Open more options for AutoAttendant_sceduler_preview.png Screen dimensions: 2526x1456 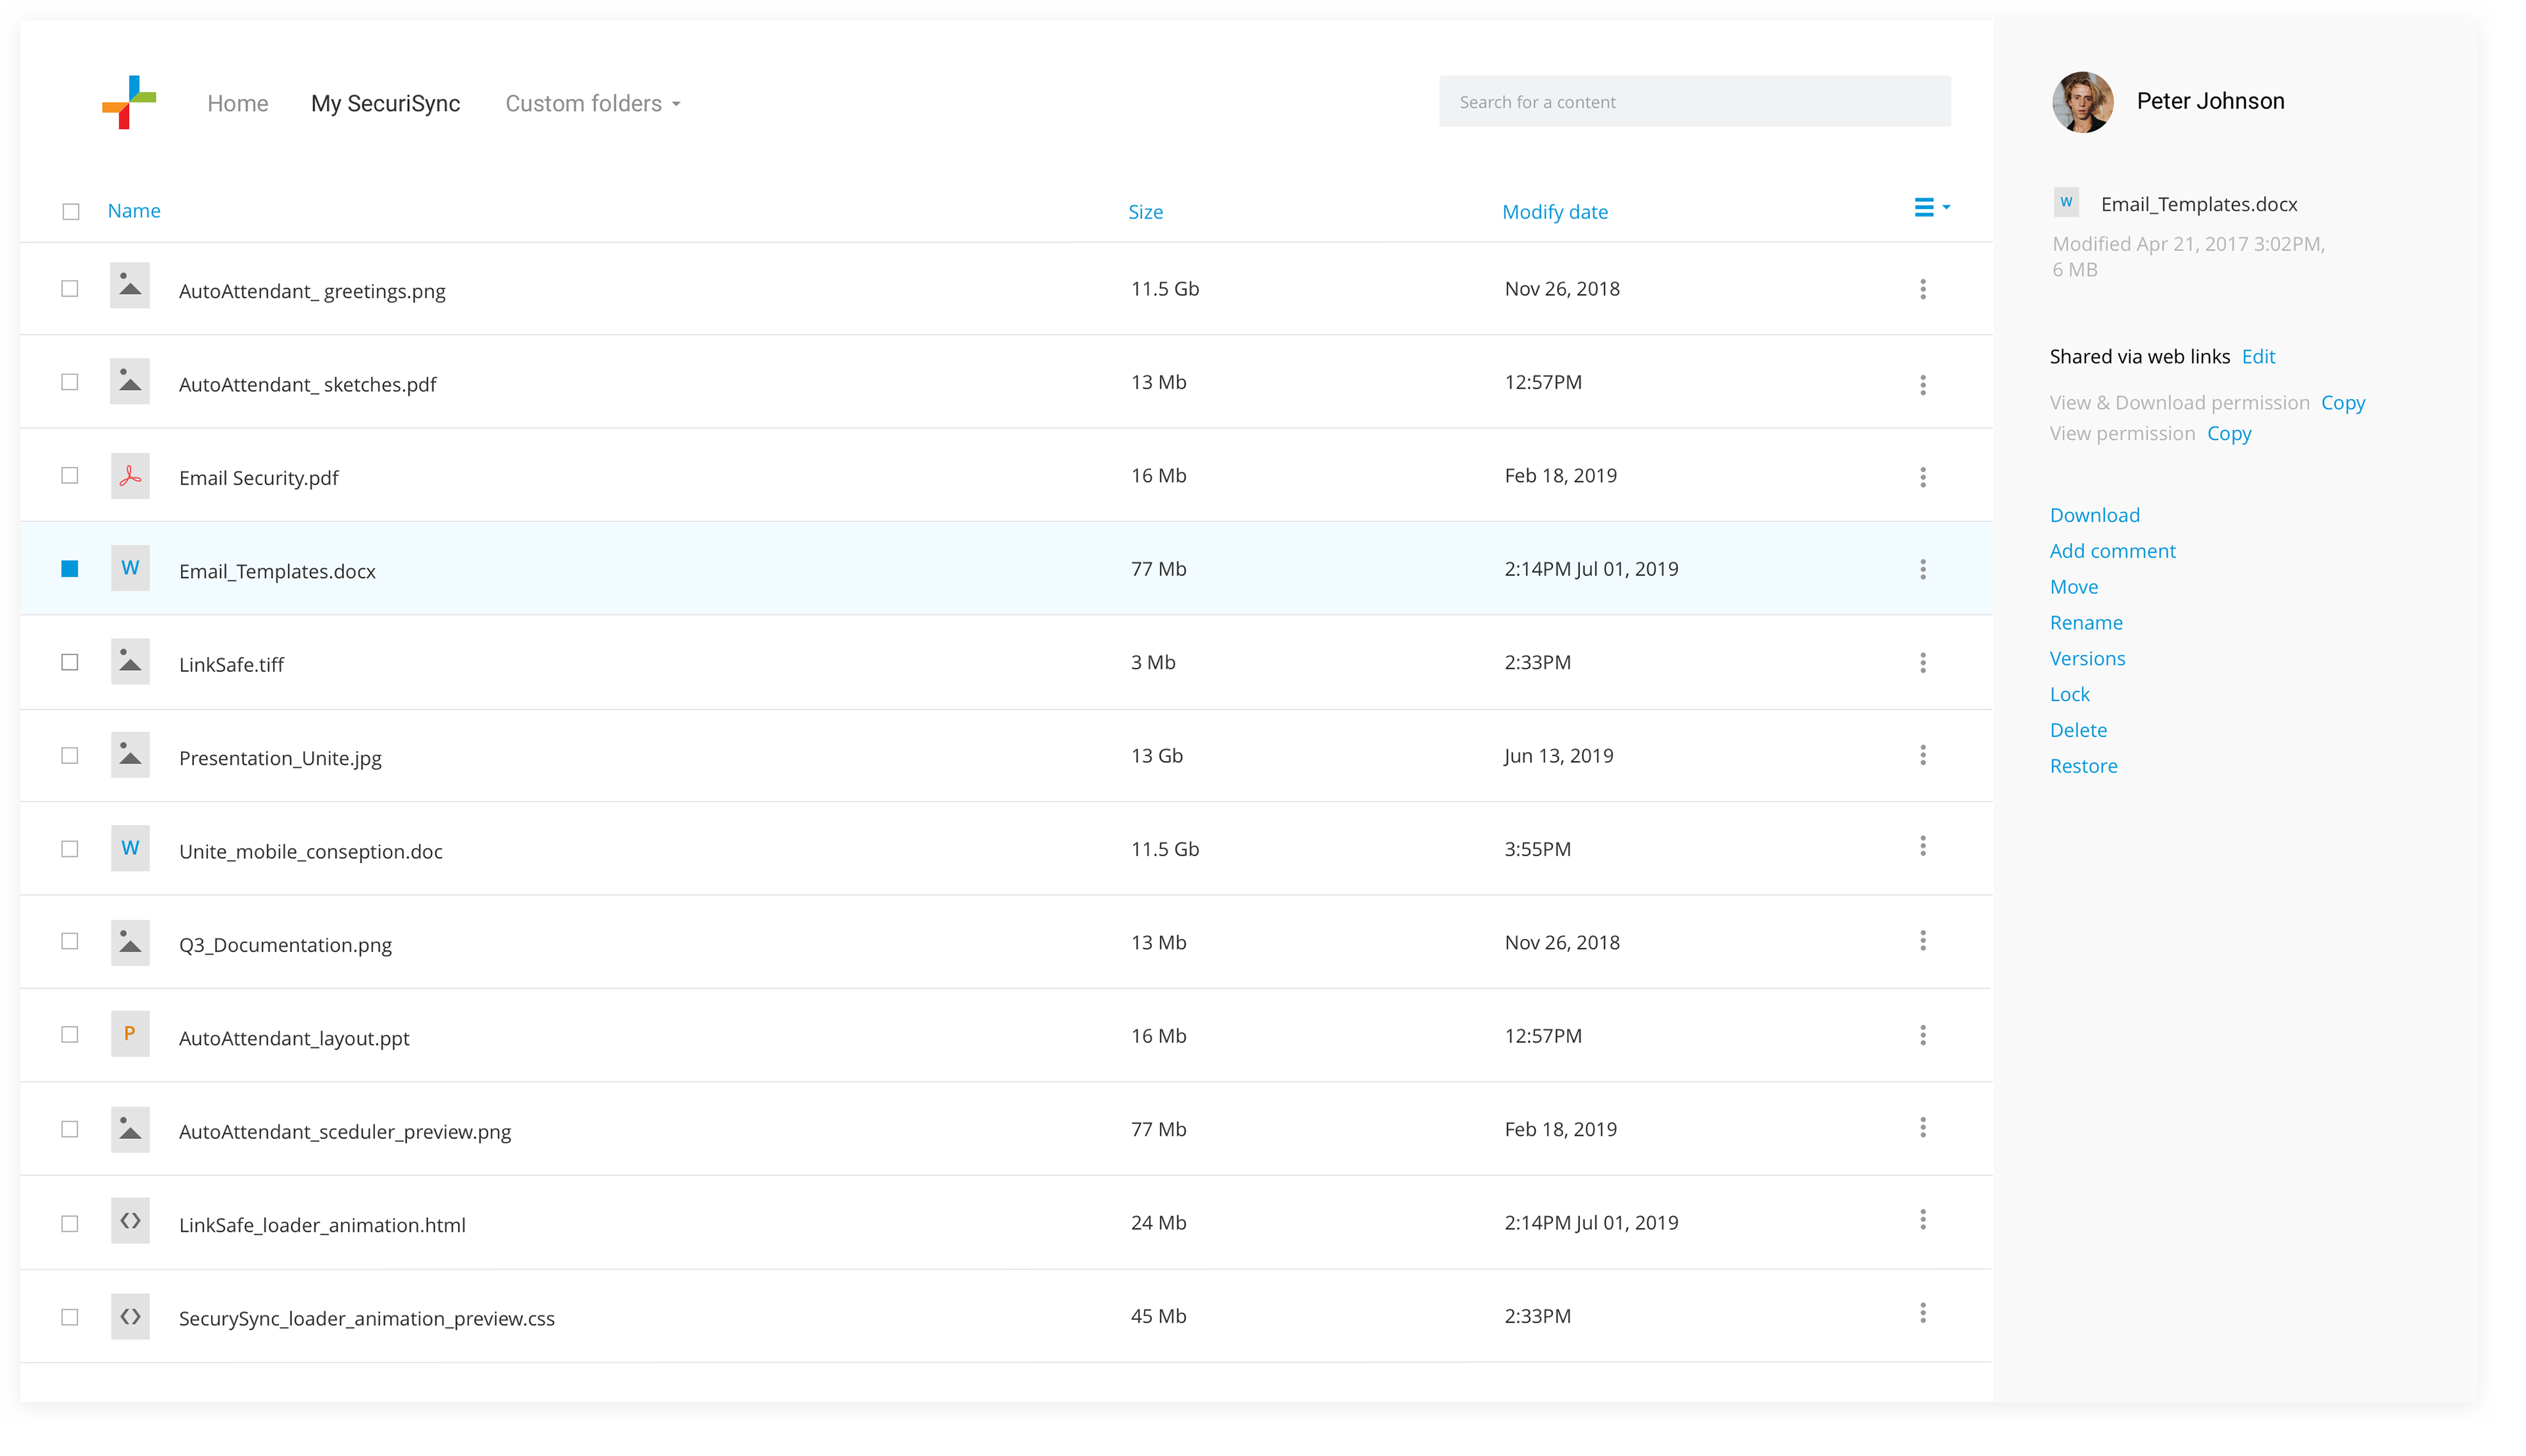click(x=1922, y=1128)
